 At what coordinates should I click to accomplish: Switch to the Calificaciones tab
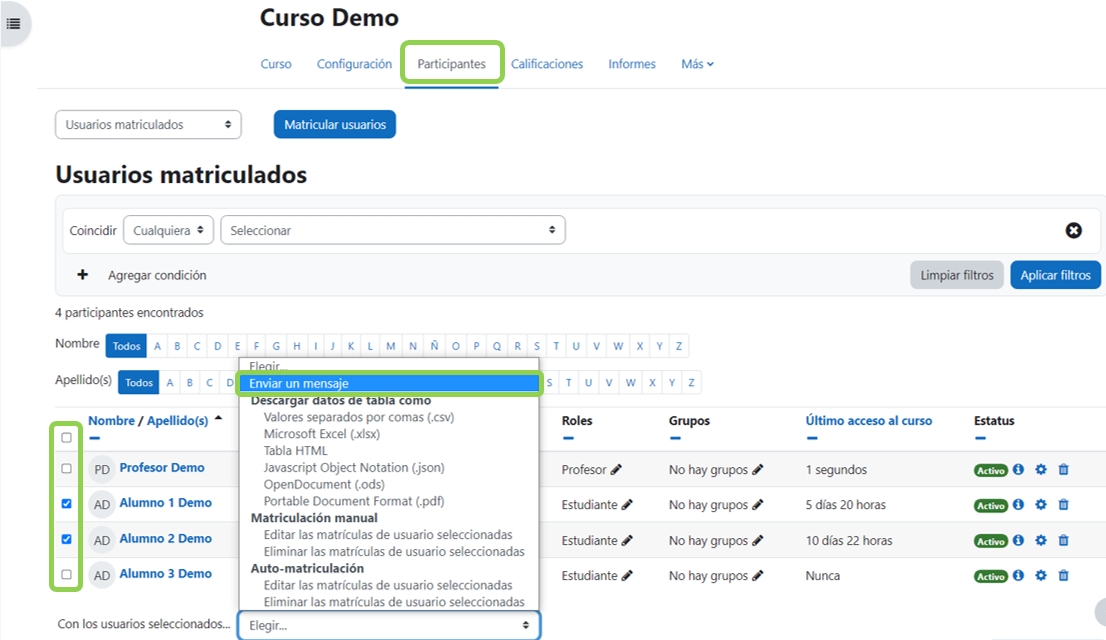click(547, 64)
